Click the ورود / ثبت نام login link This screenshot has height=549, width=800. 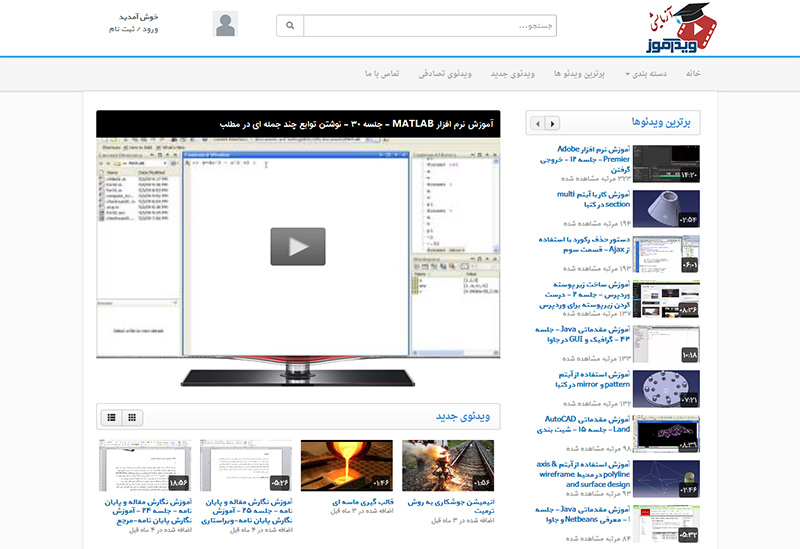(133, 30)
